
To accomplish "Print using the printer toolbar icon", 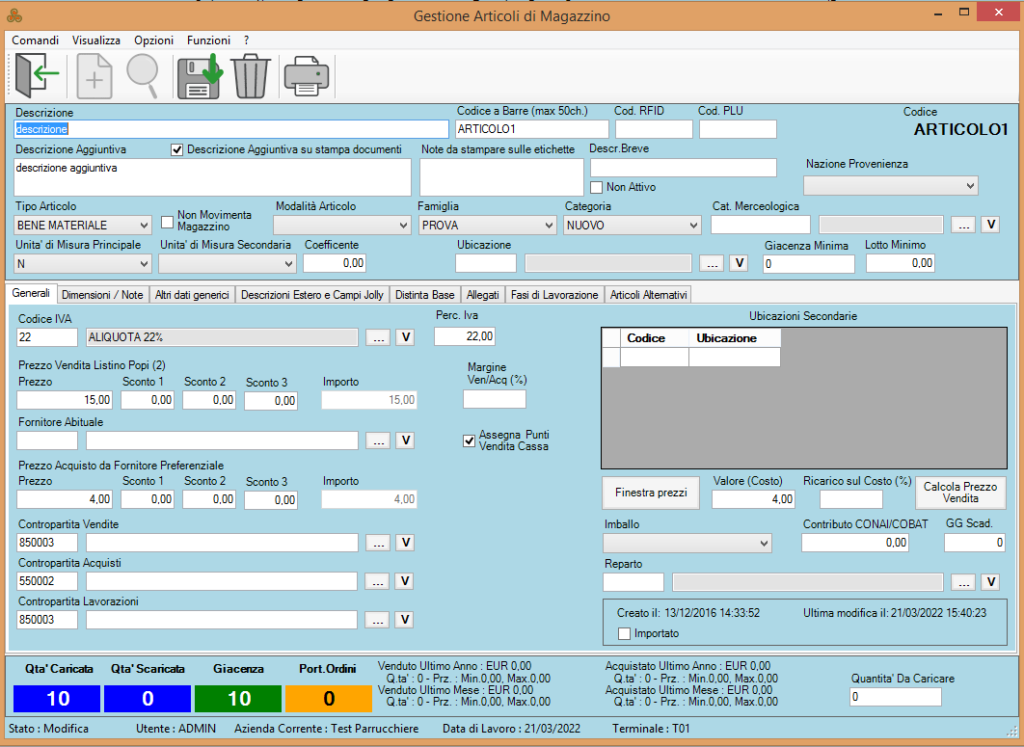I will (x=306, y=76).
